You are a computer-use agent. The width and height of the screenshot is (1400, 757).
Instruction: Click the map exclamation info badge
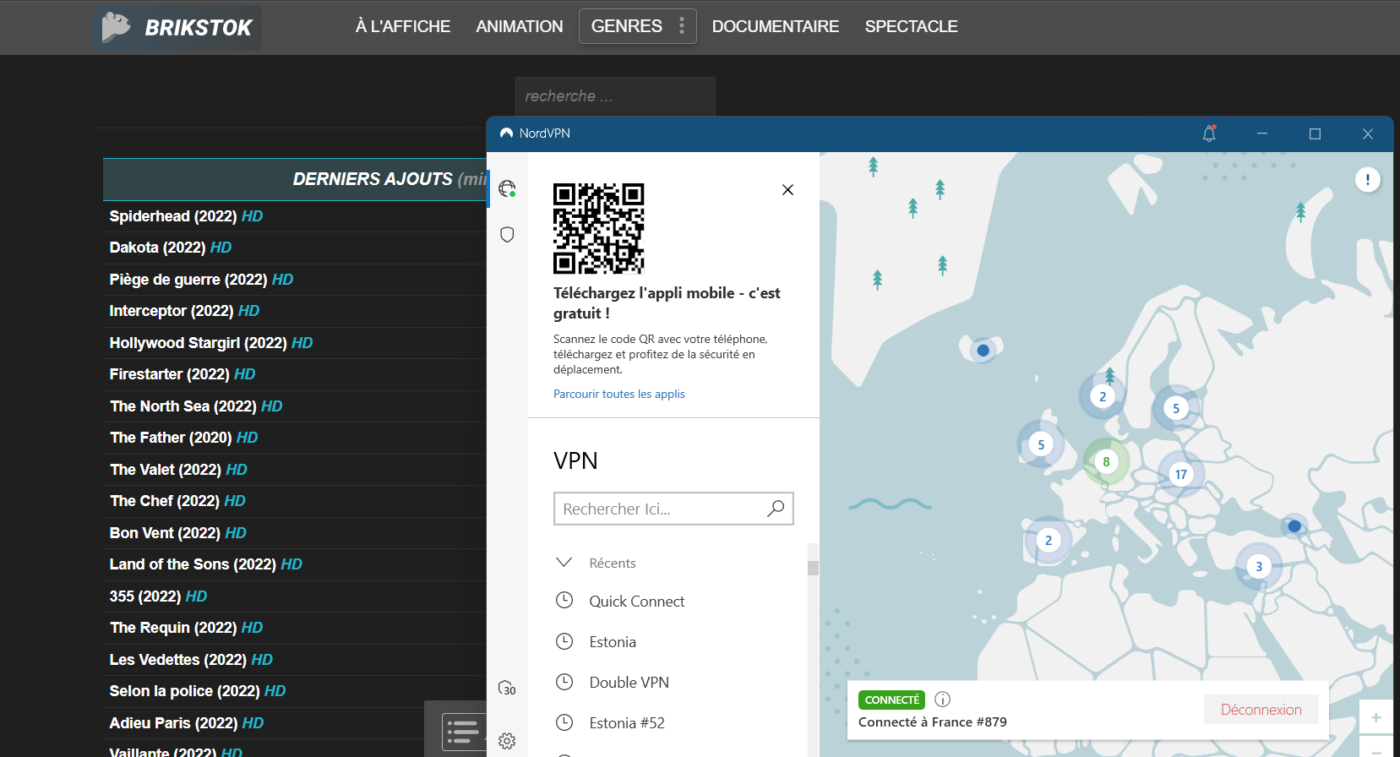1367,180
